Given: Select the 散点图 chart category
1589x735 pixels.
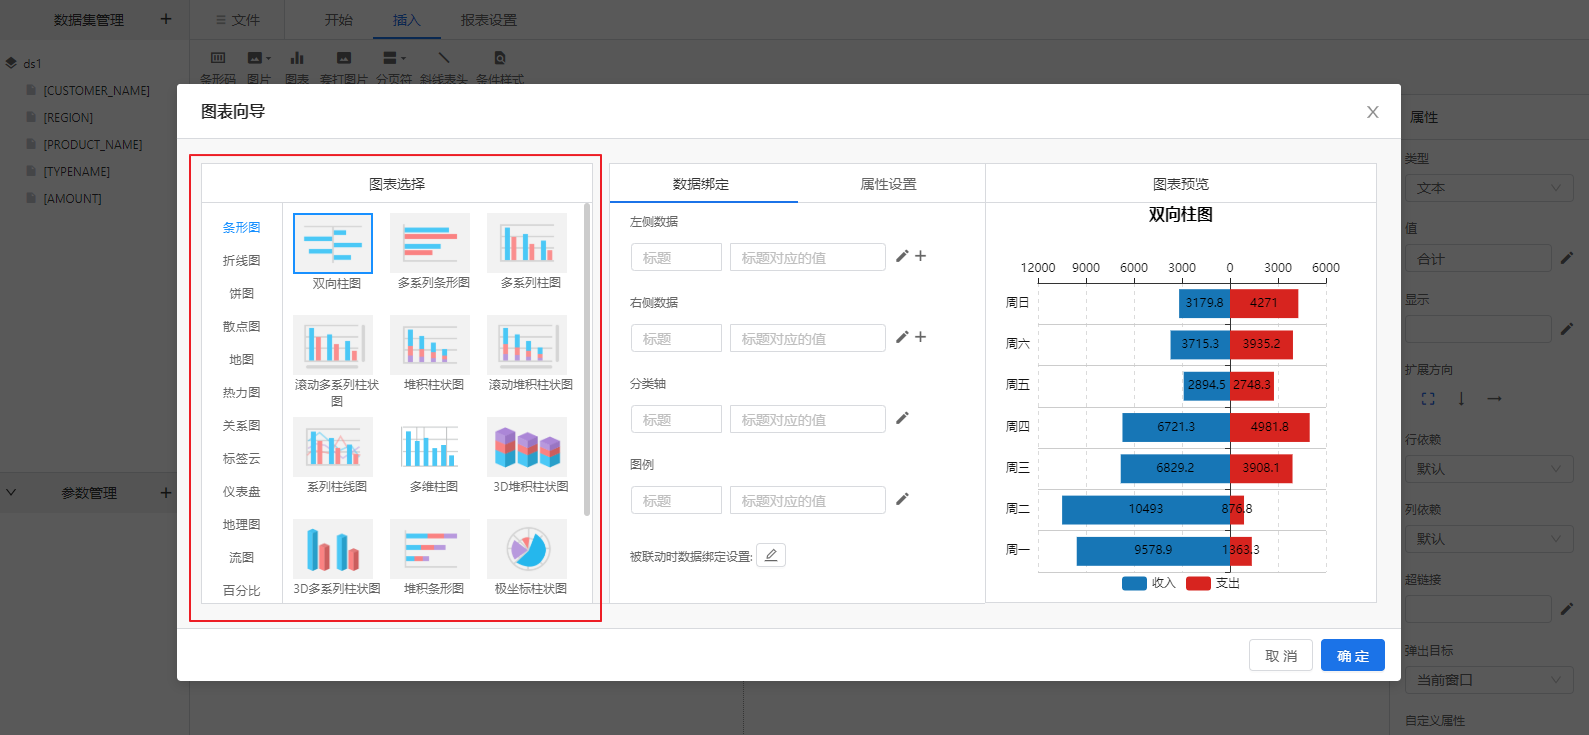Looking at the screenshot, I should tap(242, 326).
